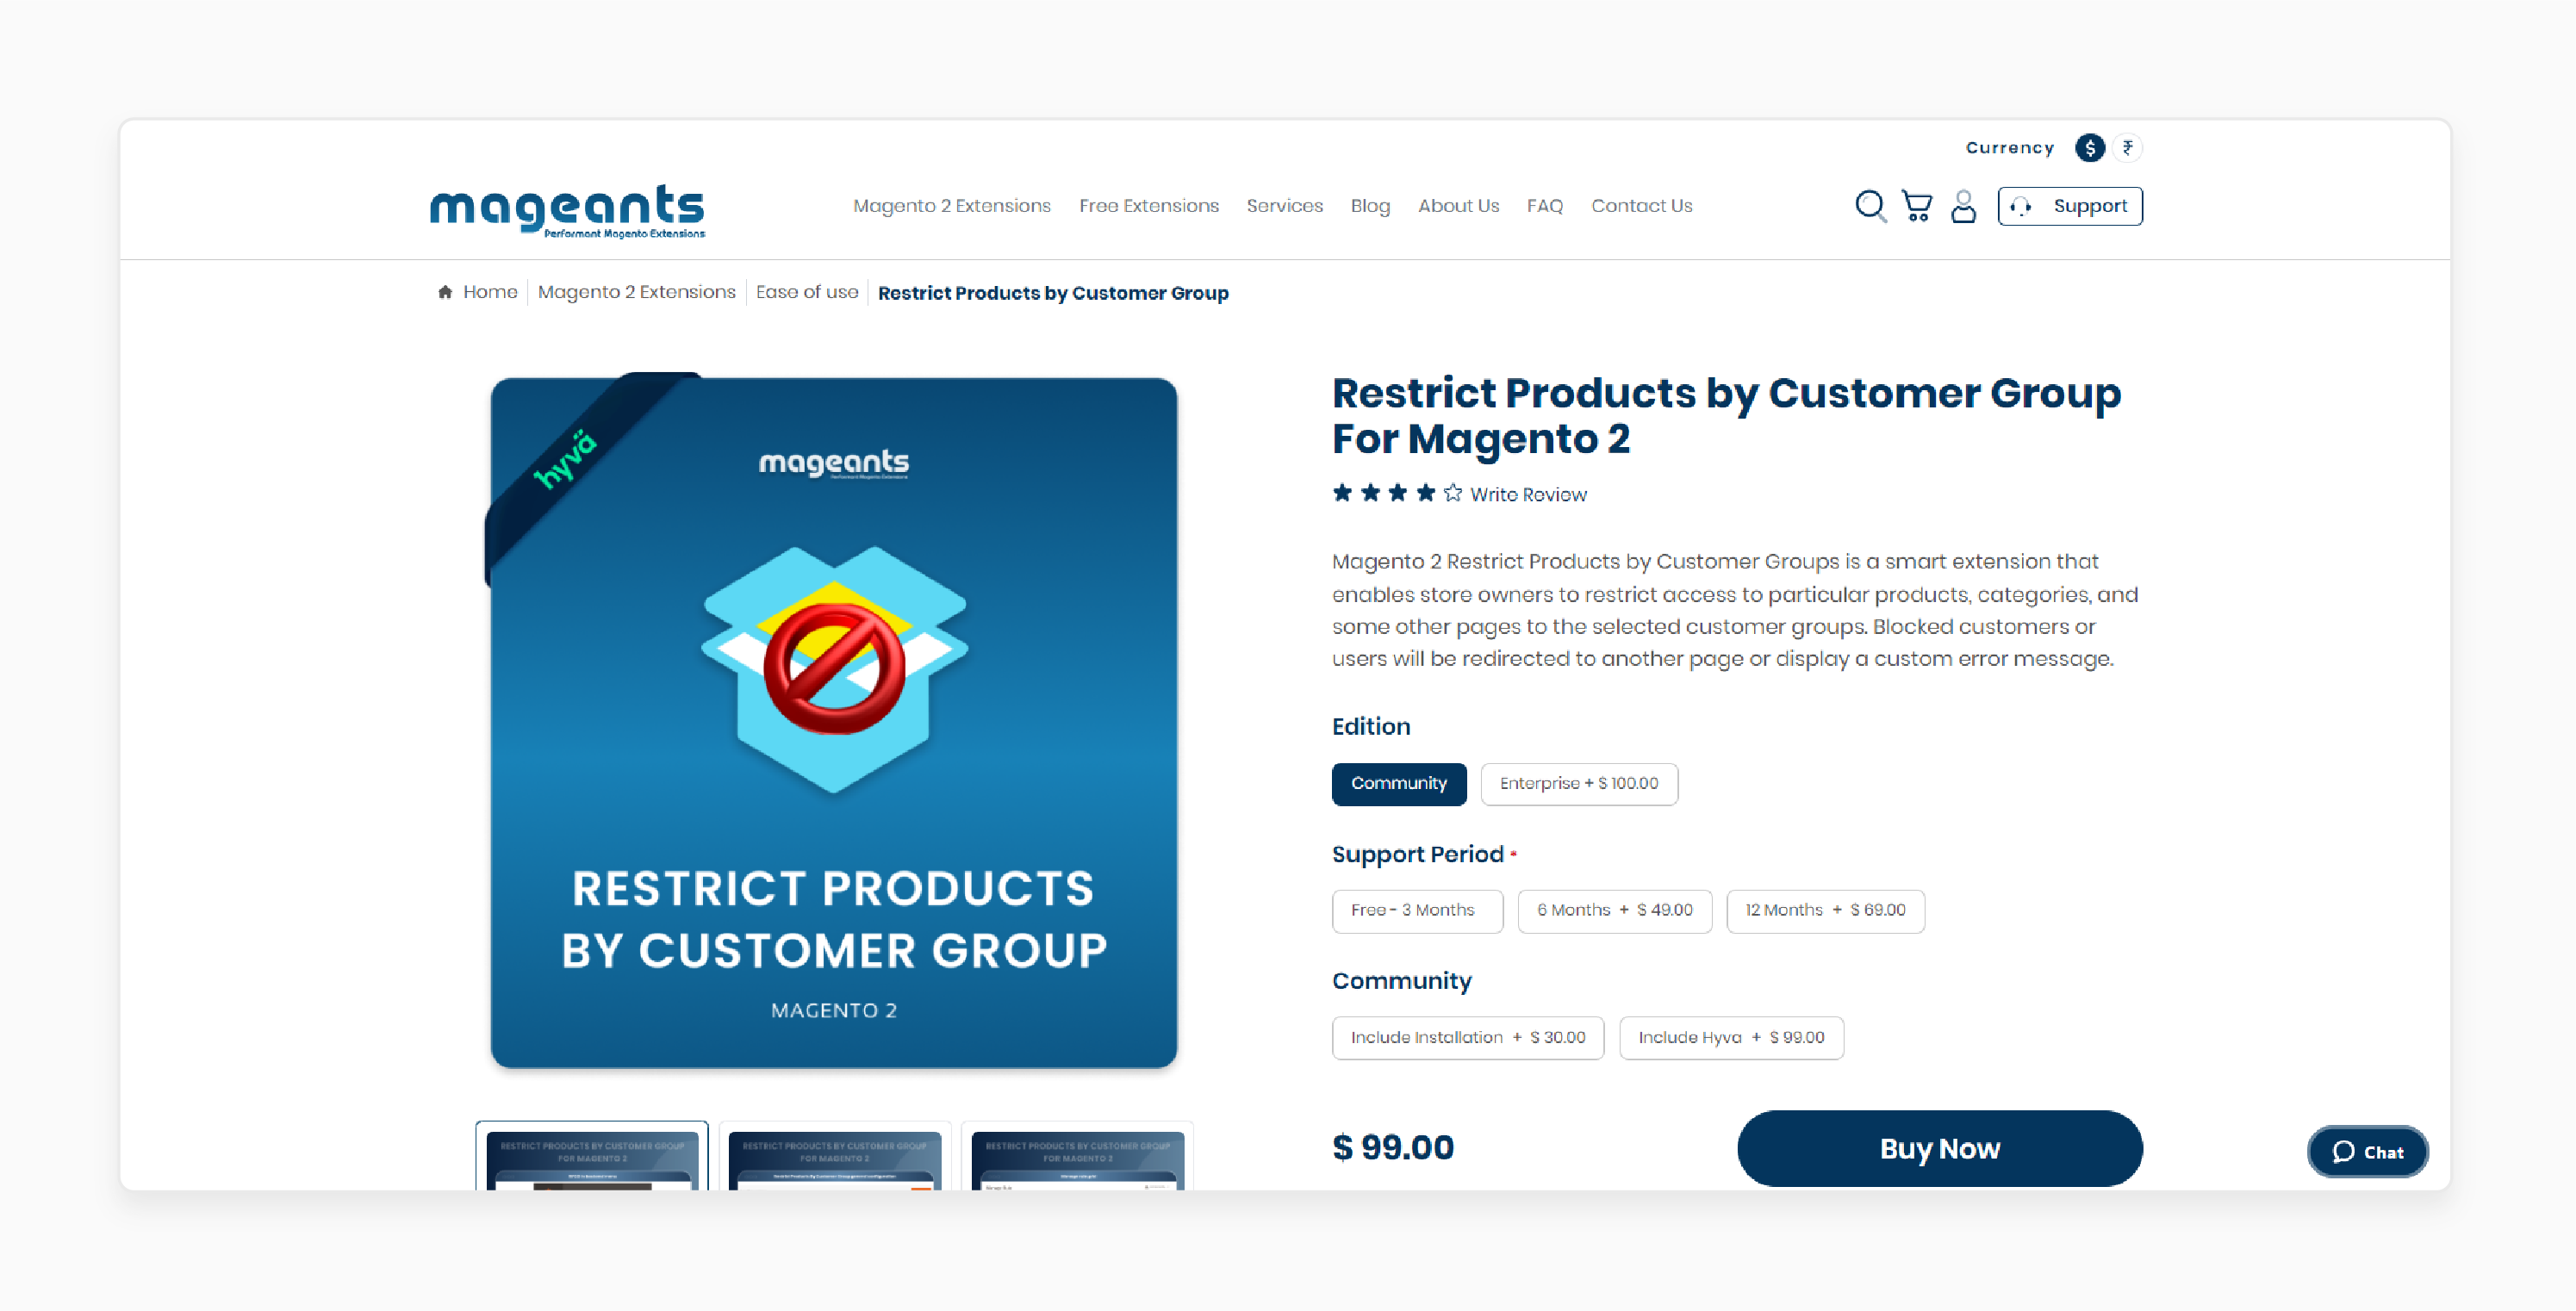Click the Hyva ribbon badge
Screen dimensions: 2576x1311
(565, 459)
